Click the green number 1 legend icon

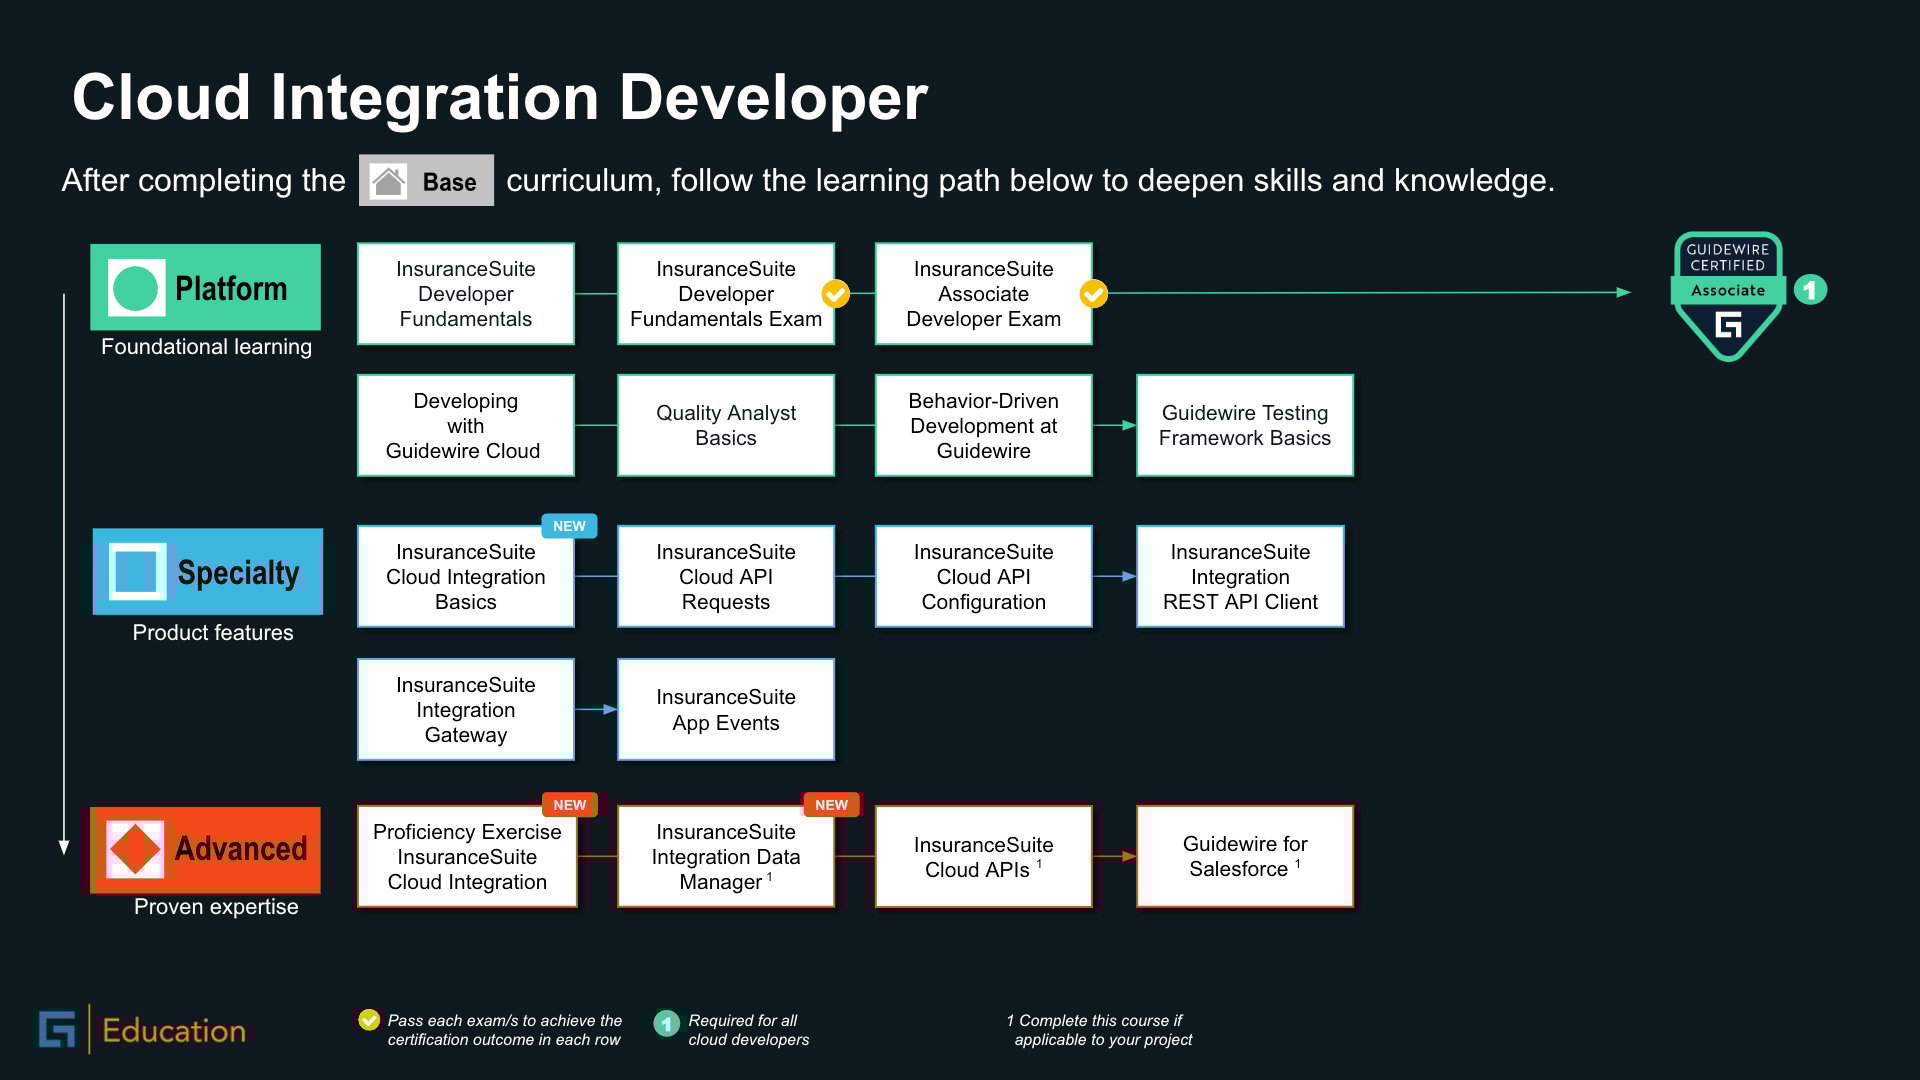666,1023
